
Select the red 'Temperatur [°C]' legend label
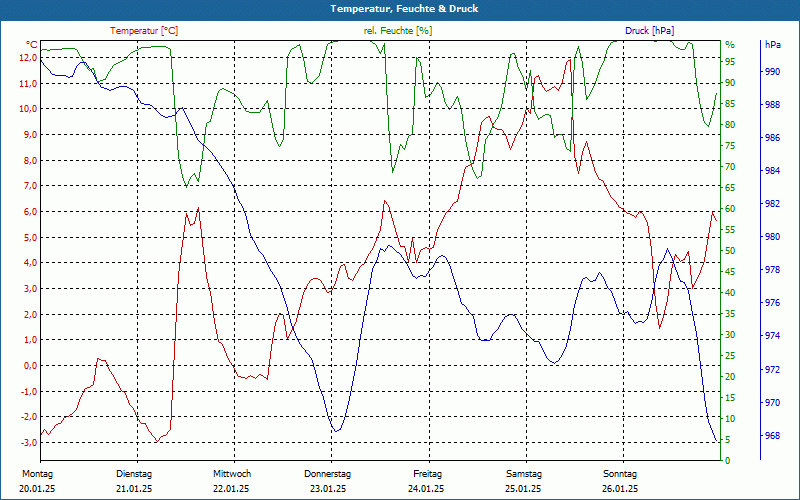[144, 31]
